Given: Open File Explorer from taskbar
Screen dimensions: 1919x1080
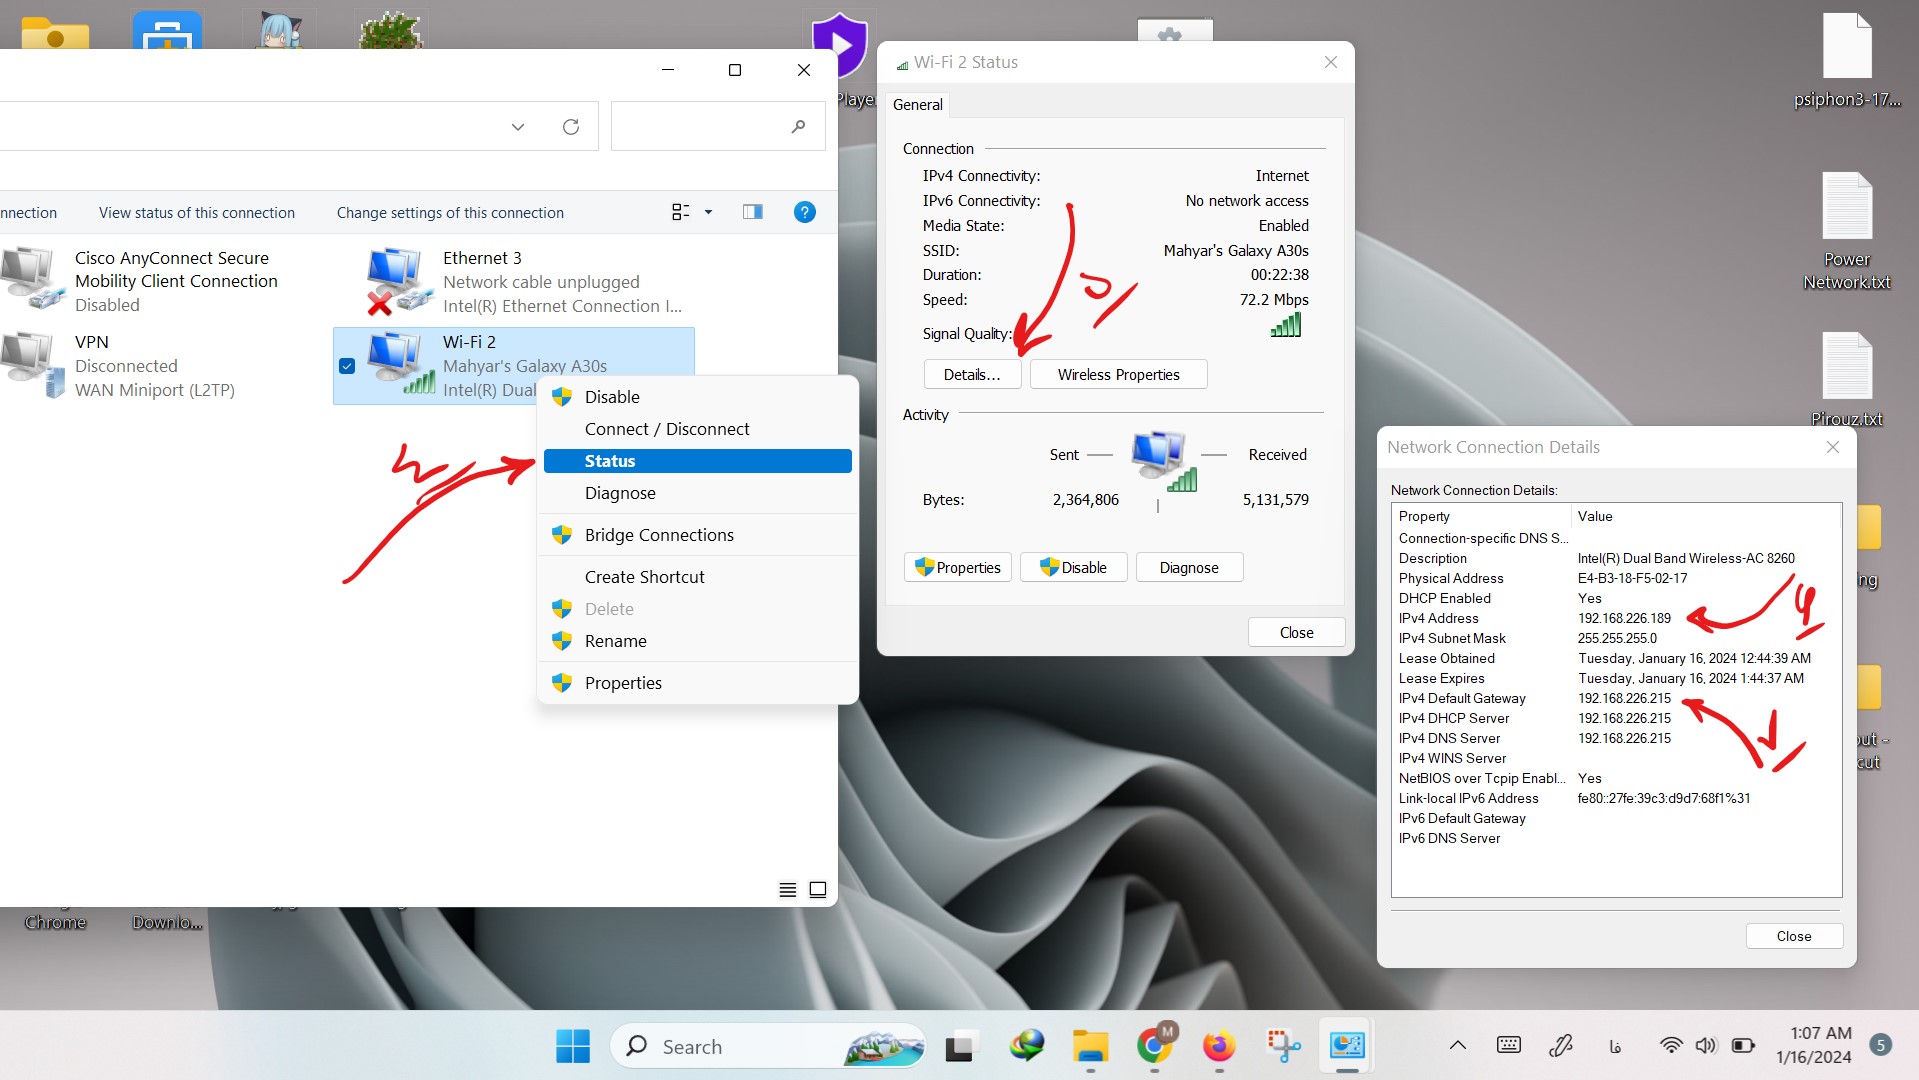Looking at the screenshot, I should coord(1091,1046).
